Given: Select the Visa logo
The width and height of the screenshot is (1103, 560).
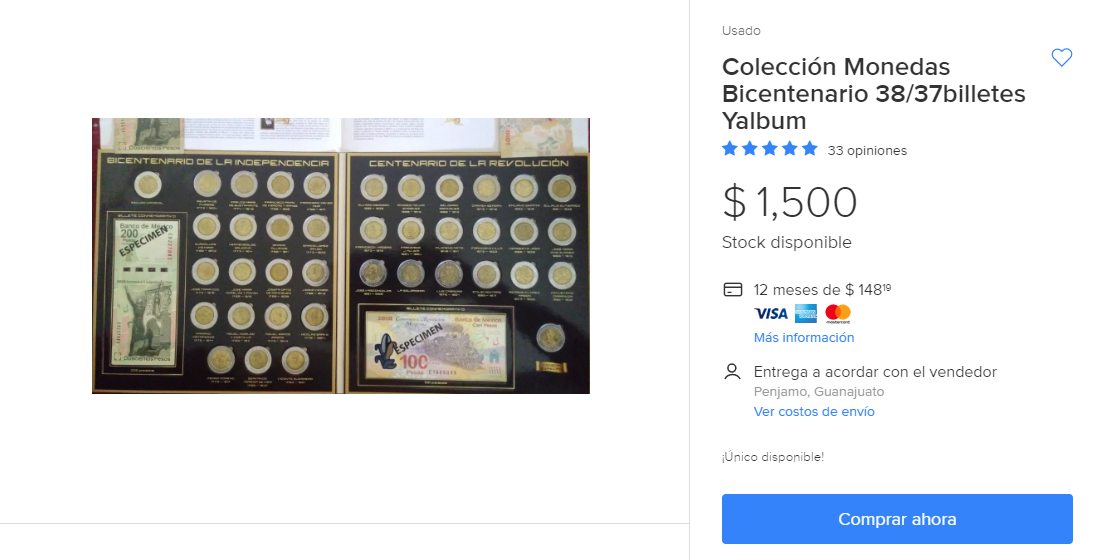Looking at the screenshot, I should click(x=771, y=314).
